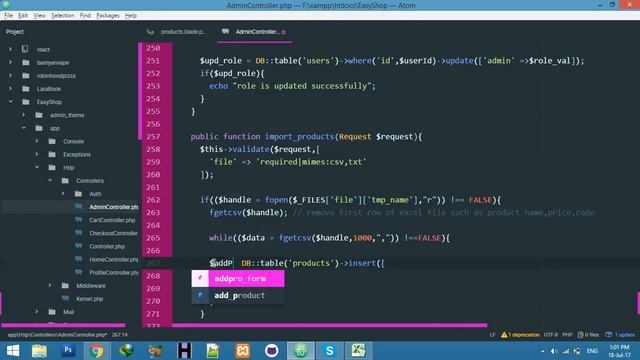The width and height of the screenshot is (640, 360).
Task: Open HomeController.php in the tree
Action: [113, 259]
